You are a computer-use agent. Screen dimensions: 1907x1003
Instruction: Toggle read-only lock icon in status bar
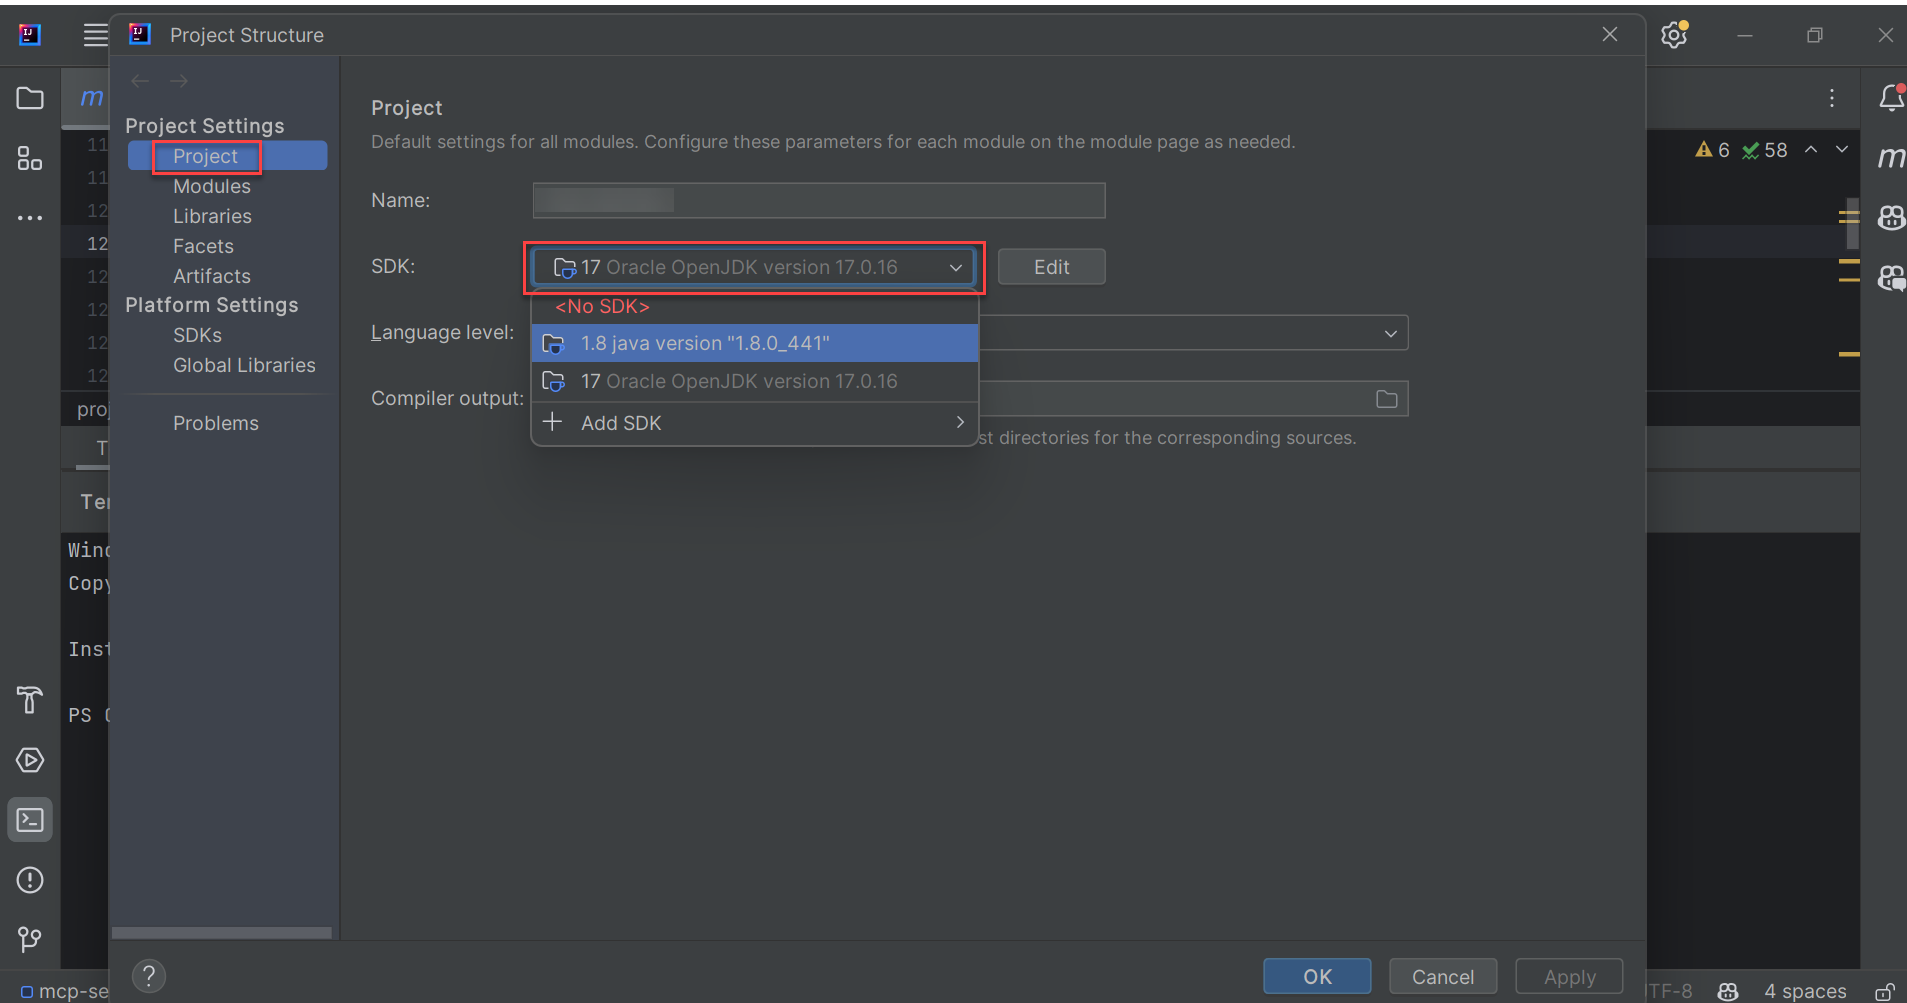coord(1884,991)
